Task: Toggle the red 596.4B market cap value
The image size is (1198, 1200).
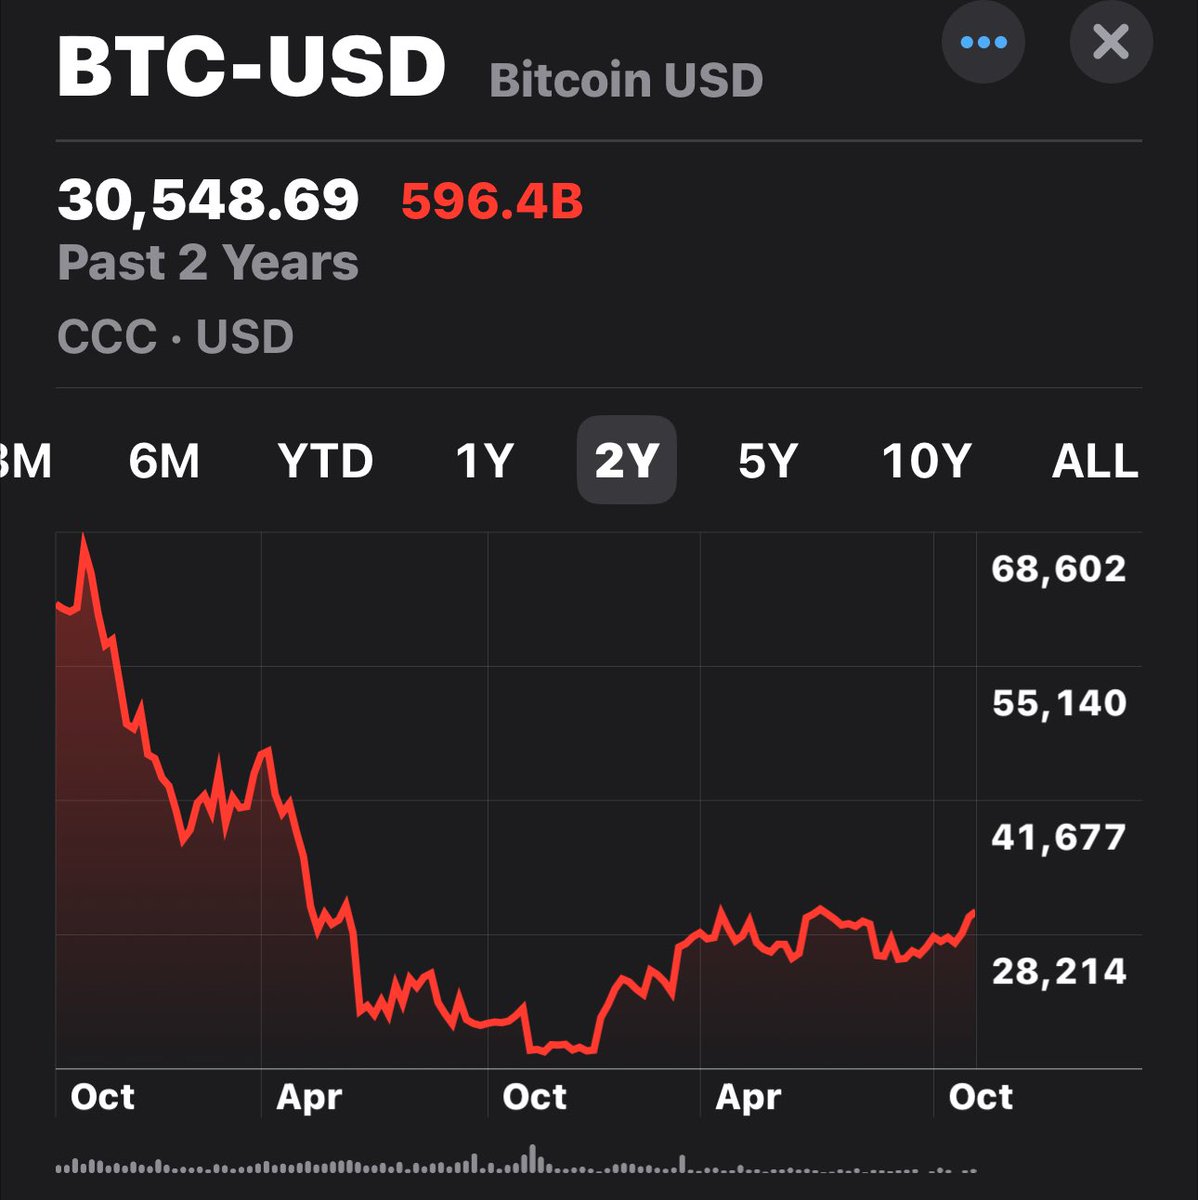Action: 491,201
